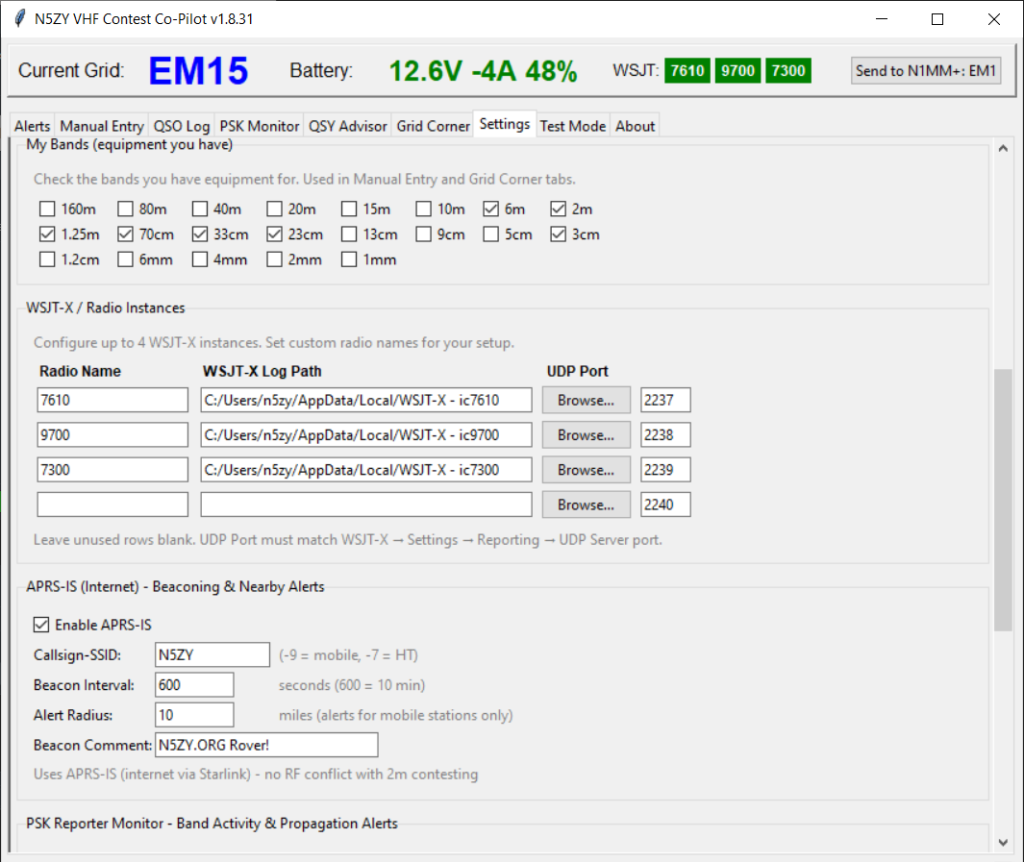Go to the Grid Corner tab
Viewport: 1024px width, 862px height.
(x=432, y=126)
